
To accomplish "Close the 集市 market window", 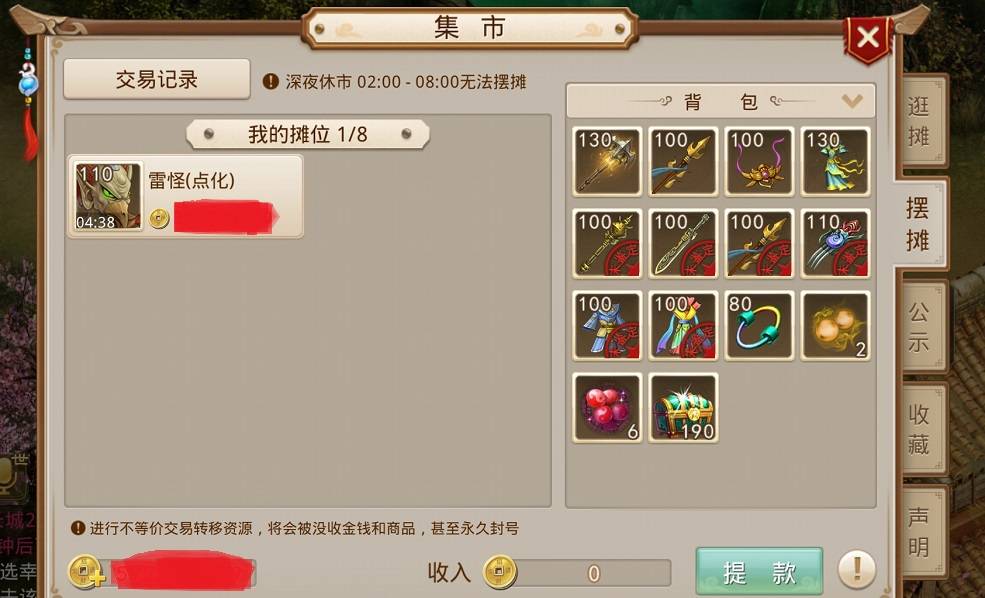I will (x=868, y=38).
